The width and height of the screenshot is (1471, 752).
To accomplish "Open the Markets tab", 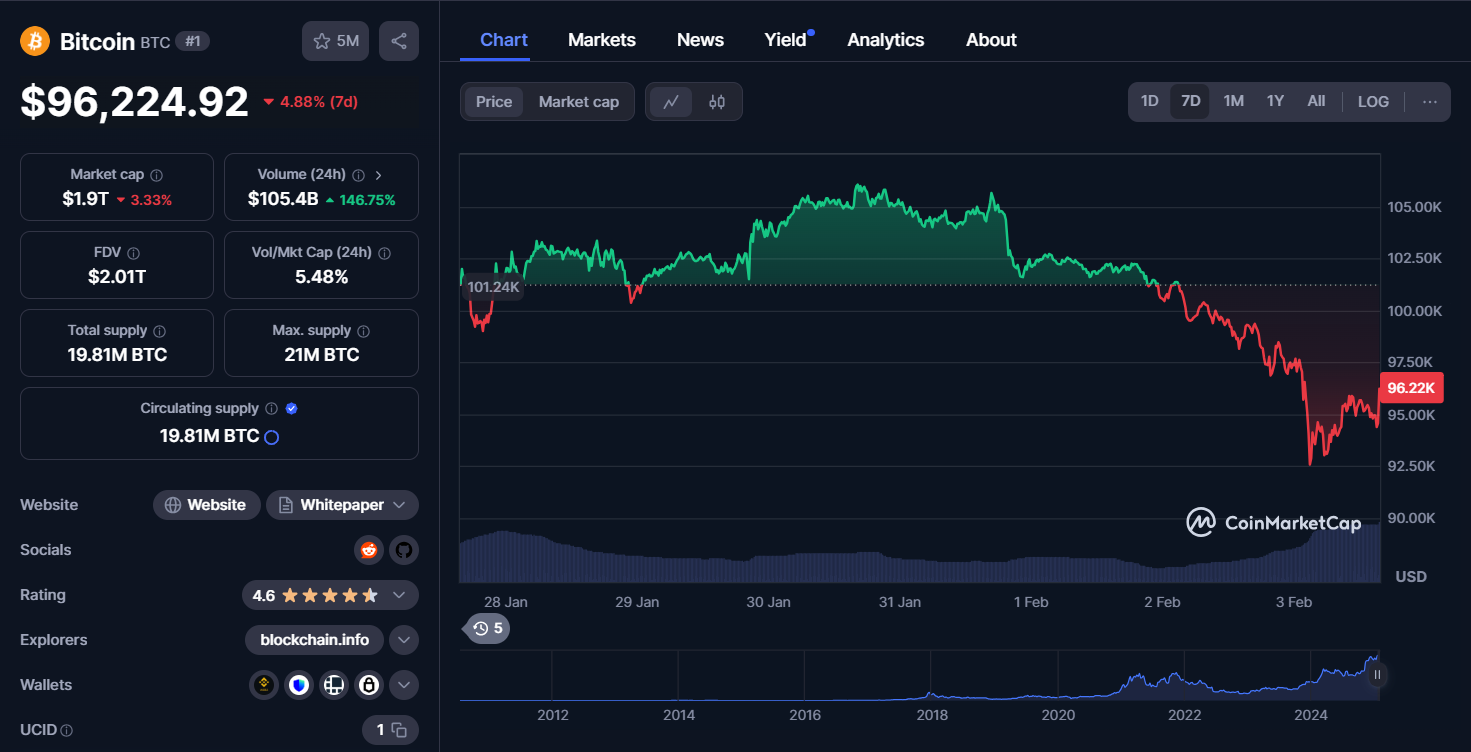I will (x=602, y=40).
